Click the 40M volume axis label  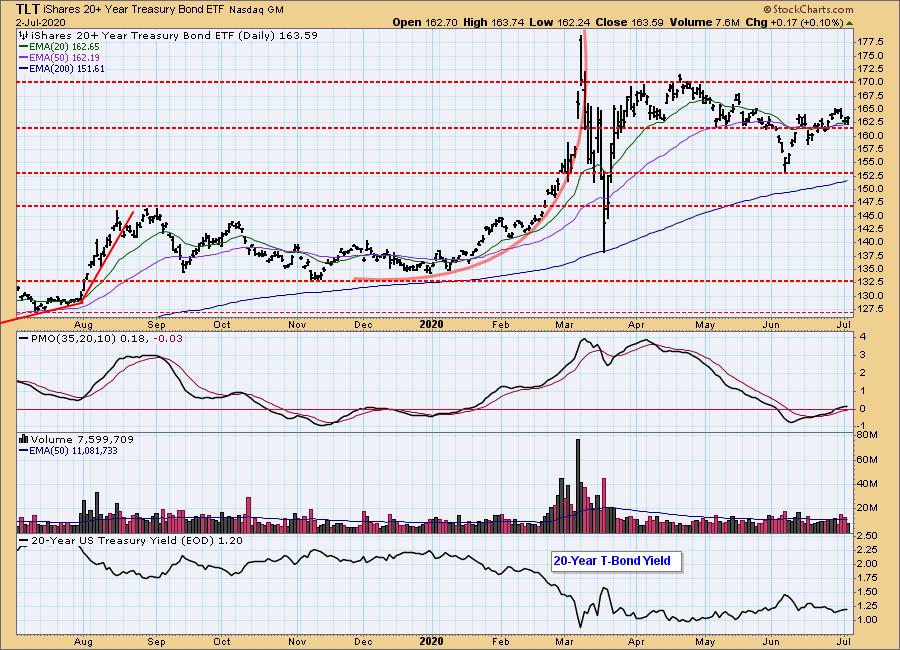click(868, 483)
